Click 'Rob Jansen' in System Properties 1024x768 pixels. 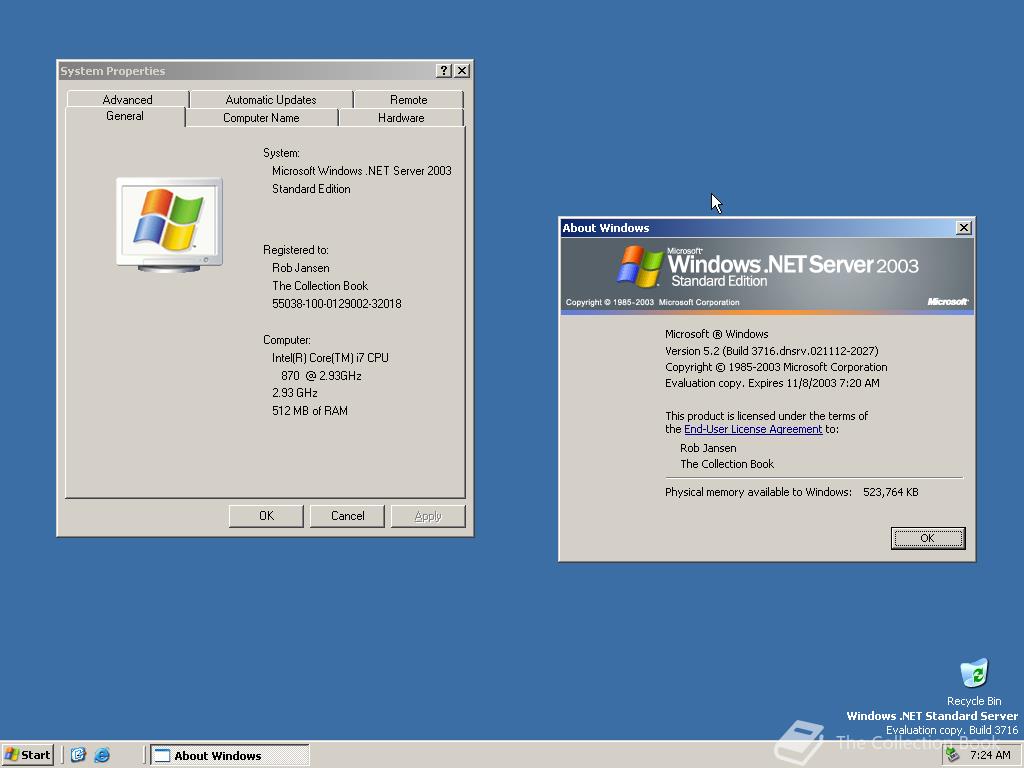pyautogui.click(x=300, y=268)
